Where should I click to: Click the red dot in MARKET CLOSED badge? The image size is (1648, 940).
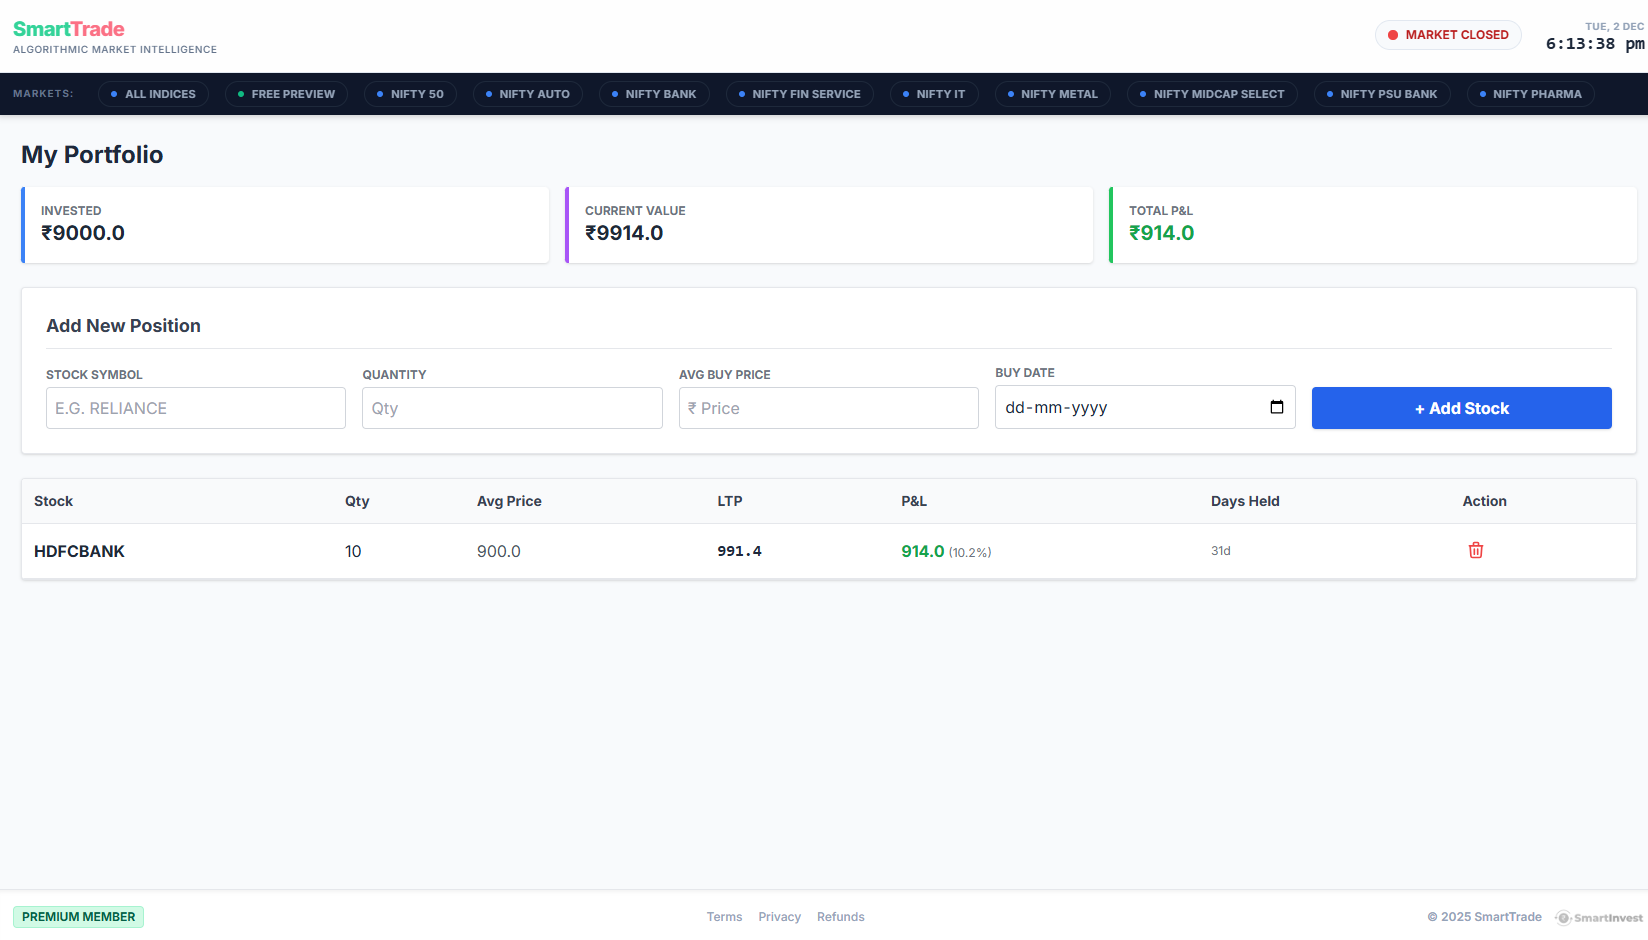point(1392,34)
